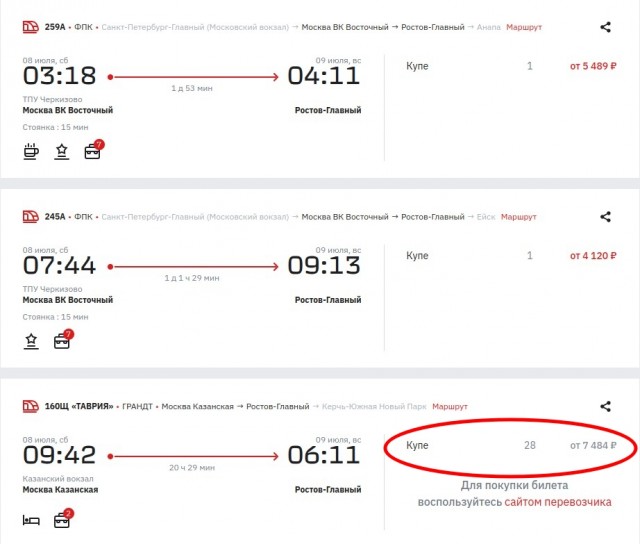Open the Маршрут link for train 259А

524,28
